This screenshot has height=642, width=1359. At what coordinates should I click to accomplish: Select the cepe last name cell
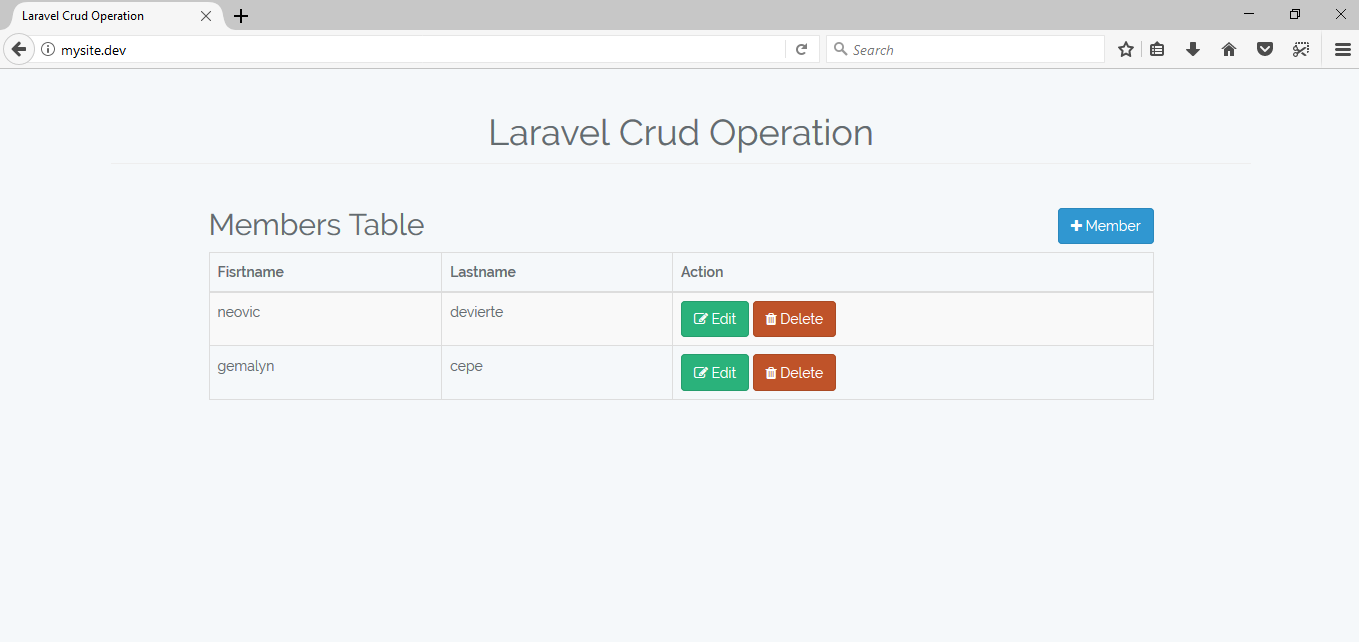557,373
